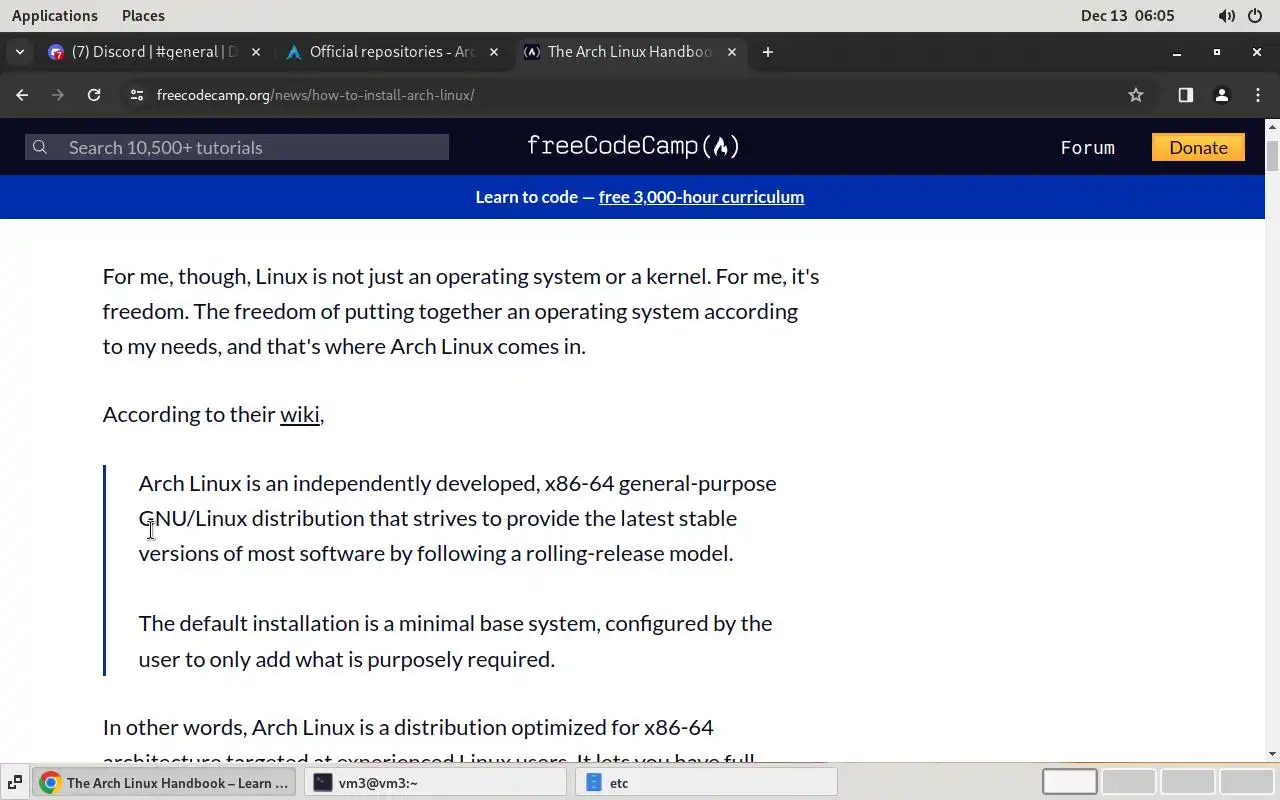This screenshot has width=1280, height=800.
Task: Click the paragraph starting 'For me, though, Linux'
Action: coord(461,311)
